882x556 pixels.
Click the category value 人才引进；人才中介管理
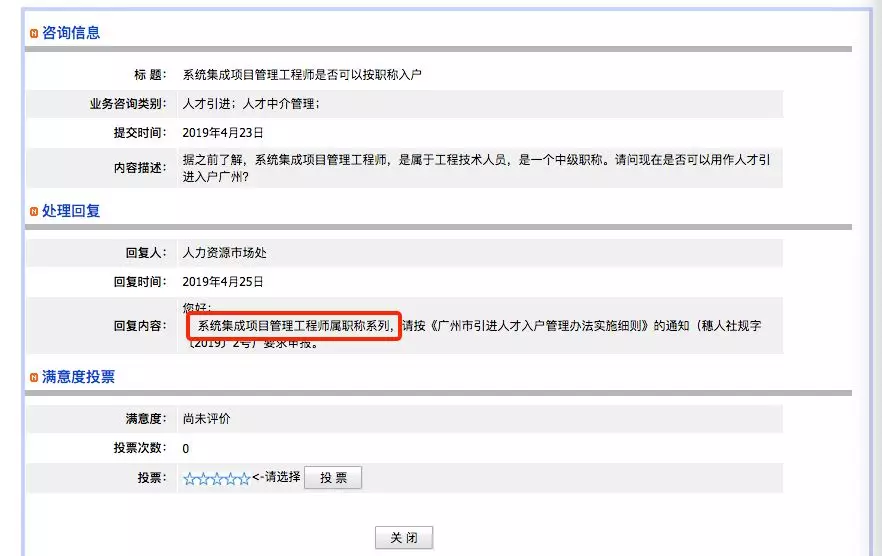coord(251,104)
